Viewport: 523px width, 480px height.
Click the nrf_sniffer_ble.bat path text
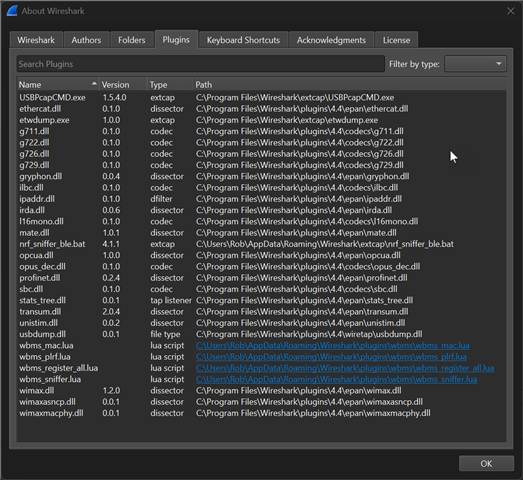[x=325, y=244]
